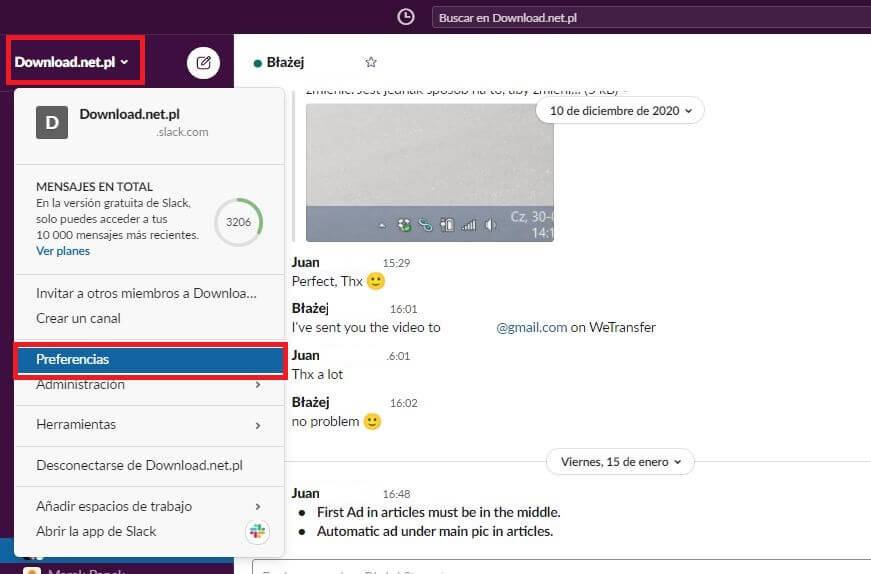Focus the Buscar en Download.net.pl search field
Image resolution: width=871 pixels, height=574 pixels.
tap(651, 18)
